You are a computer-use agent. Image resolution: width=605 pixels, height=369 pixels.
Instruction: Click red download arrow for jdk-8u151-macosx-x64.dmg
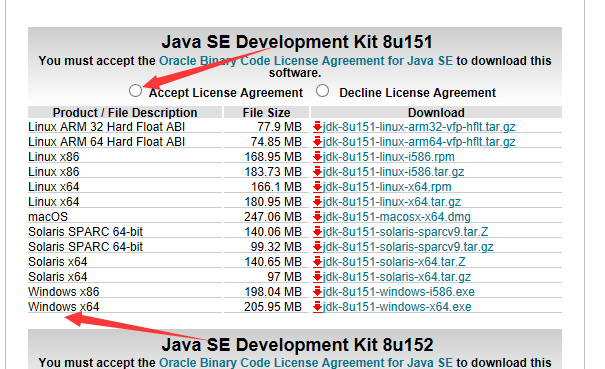tap(318, 217)
